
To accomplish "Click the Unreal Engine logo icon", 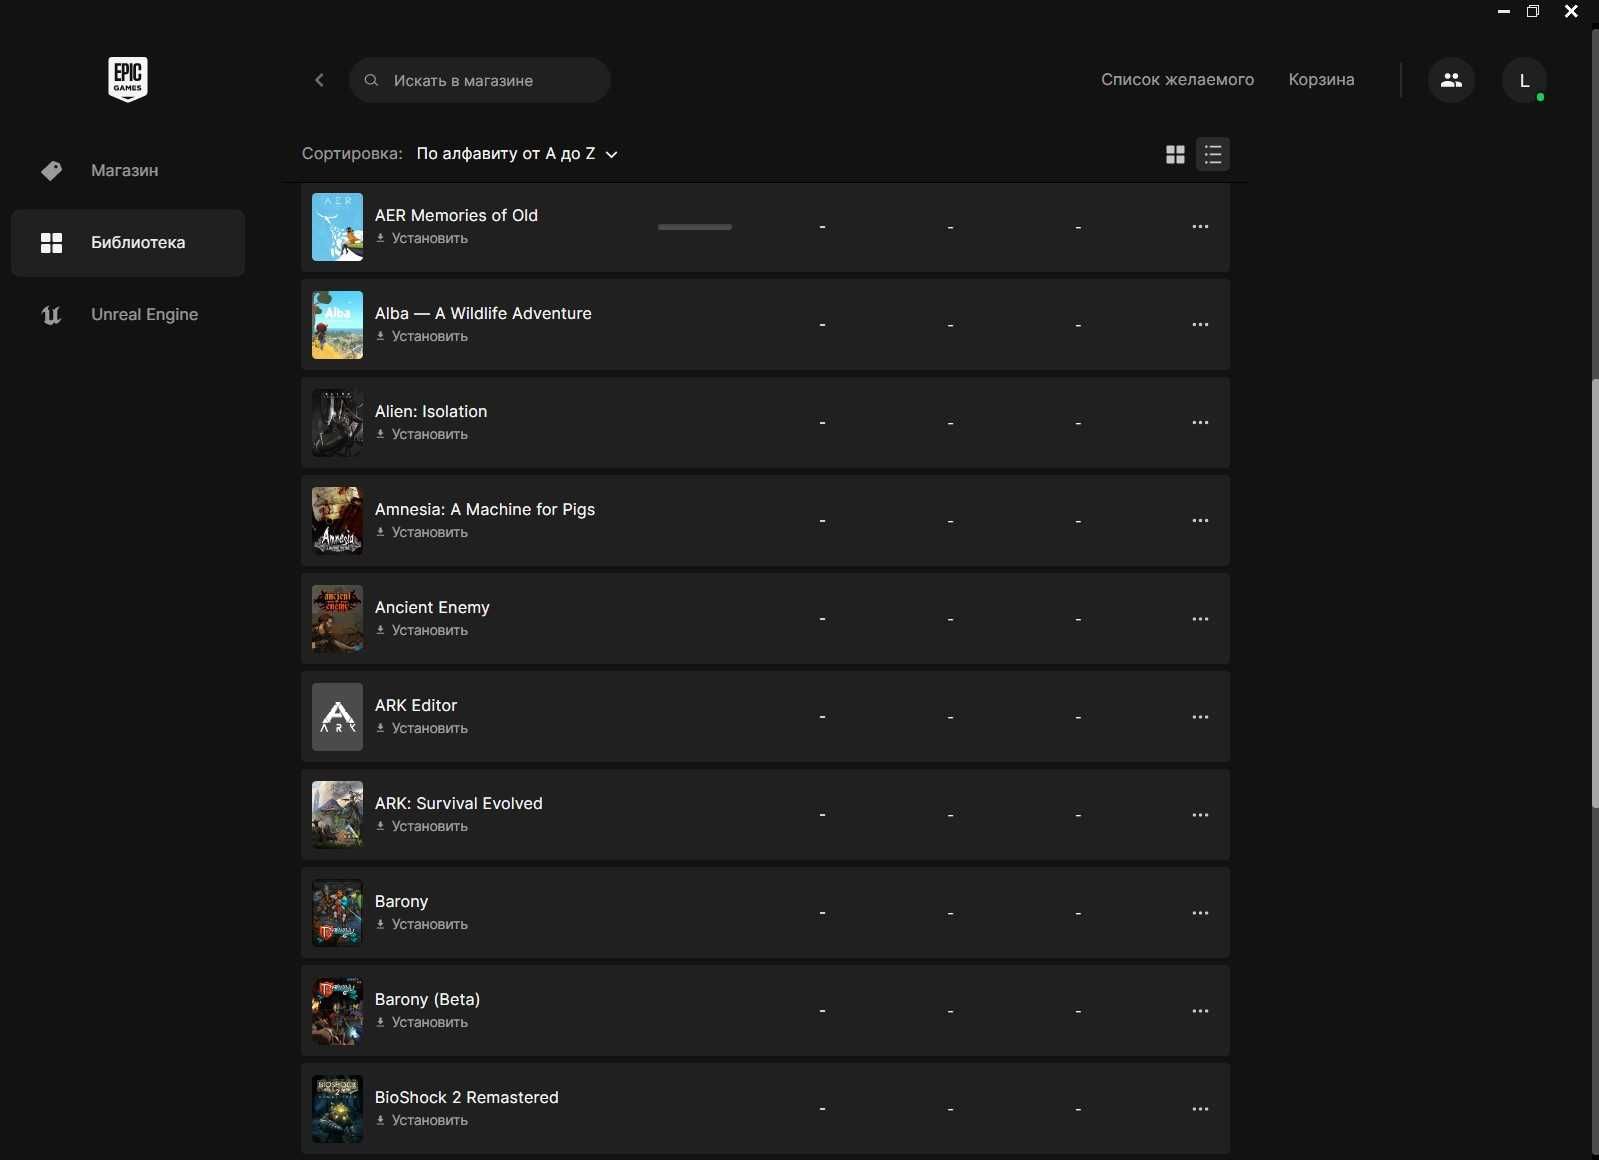I will pos(51,315).
